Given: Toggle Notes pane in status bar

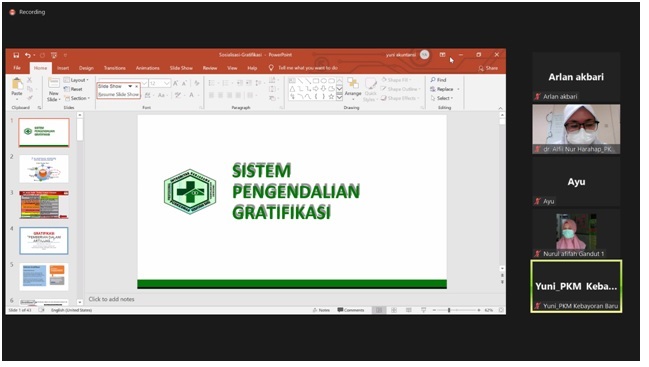Looking at the screenshot, I should pos(322,310).
